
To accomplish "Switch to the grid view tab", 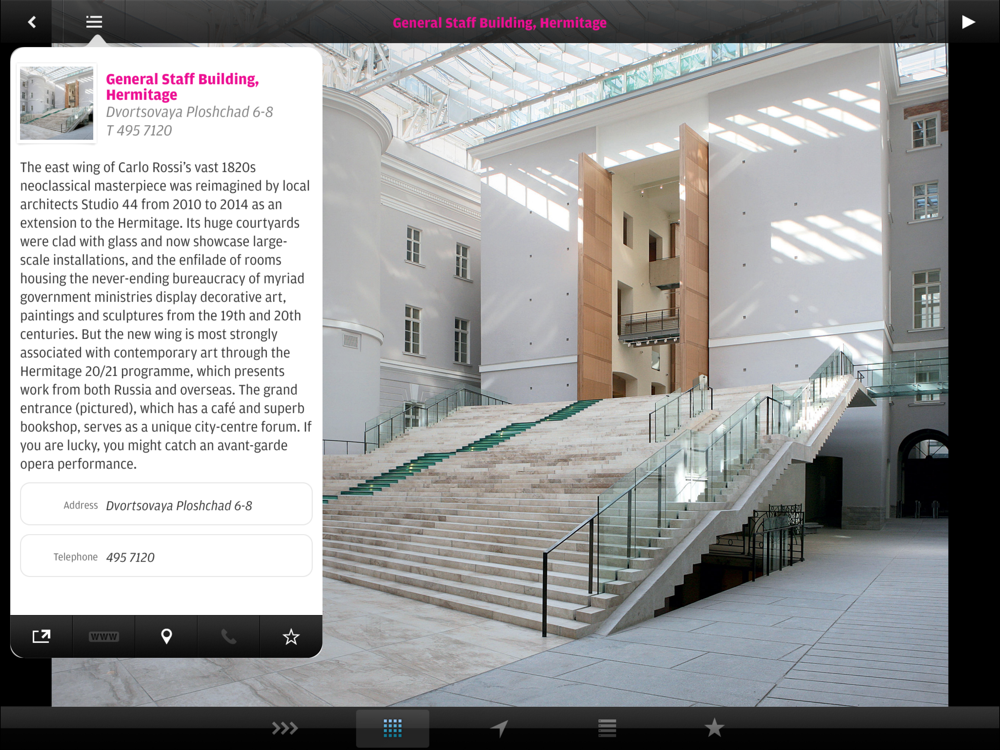I will (x=392, y=728).
